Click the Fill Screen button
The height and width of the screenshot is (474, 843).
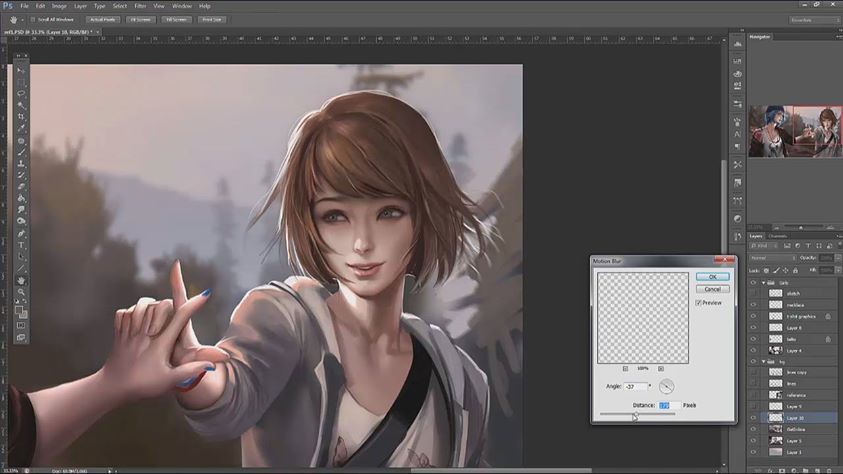point(176,19)
